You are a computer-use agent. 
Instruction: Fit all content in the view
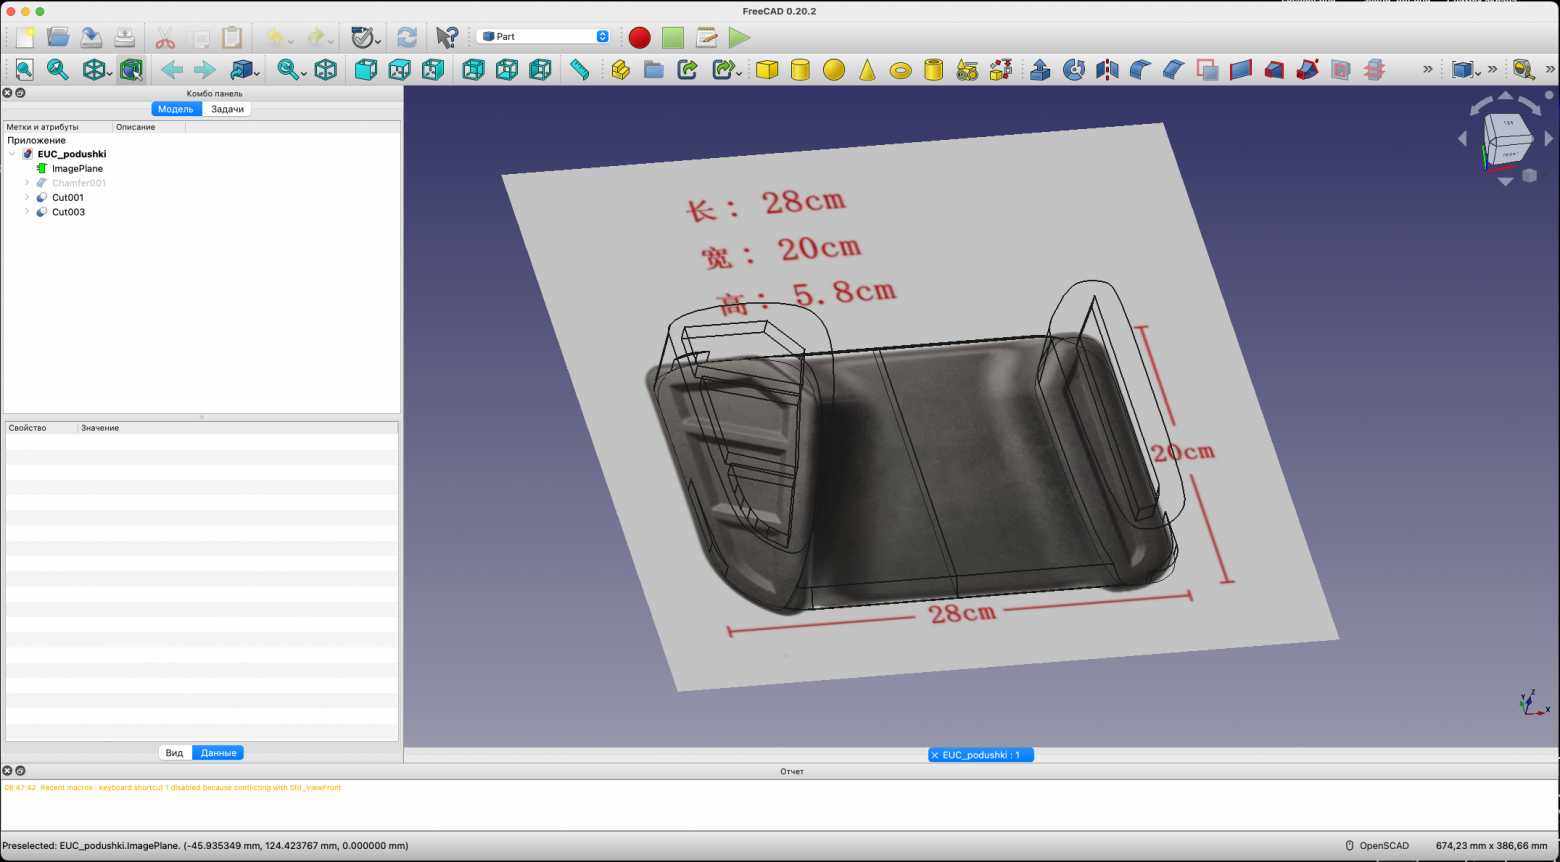[x=25, y=69]
